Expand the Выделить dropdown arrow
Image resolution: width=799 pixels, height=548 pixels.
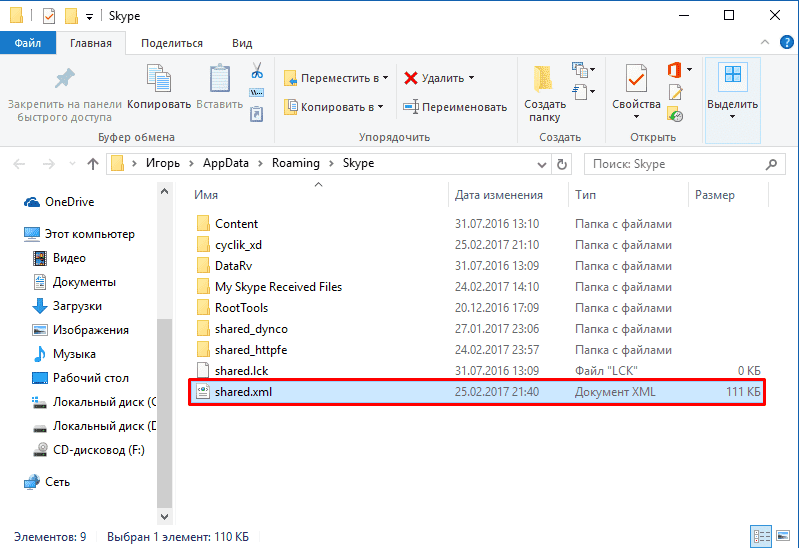732,117
